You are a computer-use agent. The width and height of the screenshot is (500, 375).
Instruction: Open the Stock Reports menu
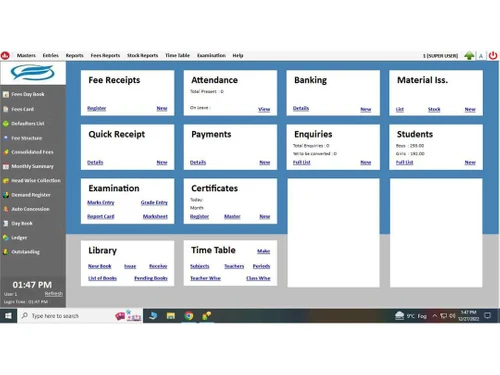point(142,56)
